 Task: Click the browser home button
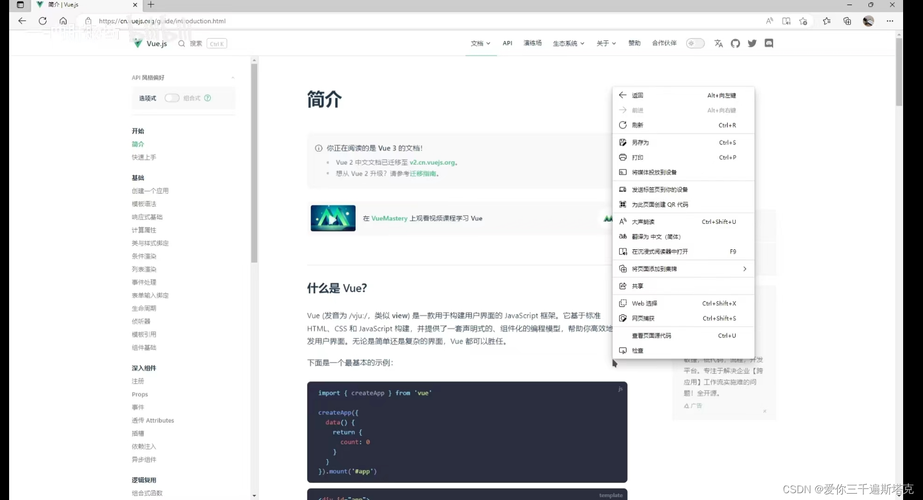click(x=63, y=21)
